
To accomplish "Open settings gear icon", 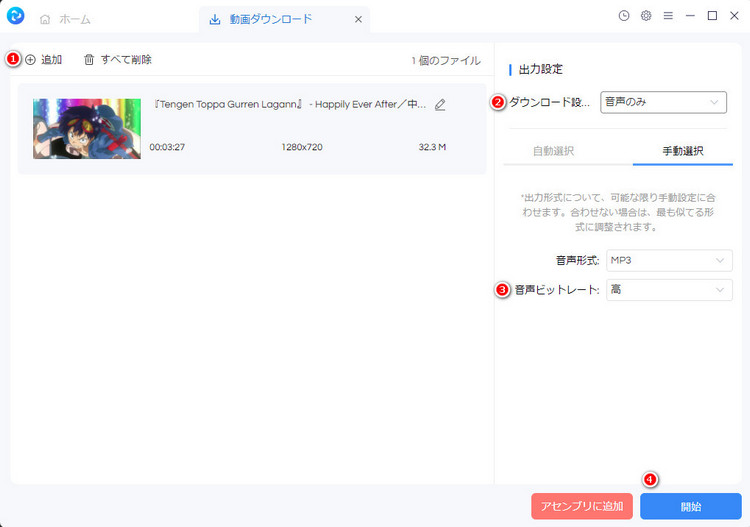I will pos(646,16).
